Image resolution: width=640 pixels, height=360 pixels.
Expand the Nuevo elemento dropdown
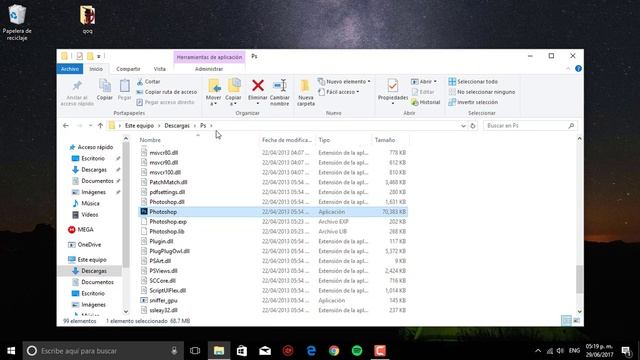pyautogui.click(x=369, y=82)
